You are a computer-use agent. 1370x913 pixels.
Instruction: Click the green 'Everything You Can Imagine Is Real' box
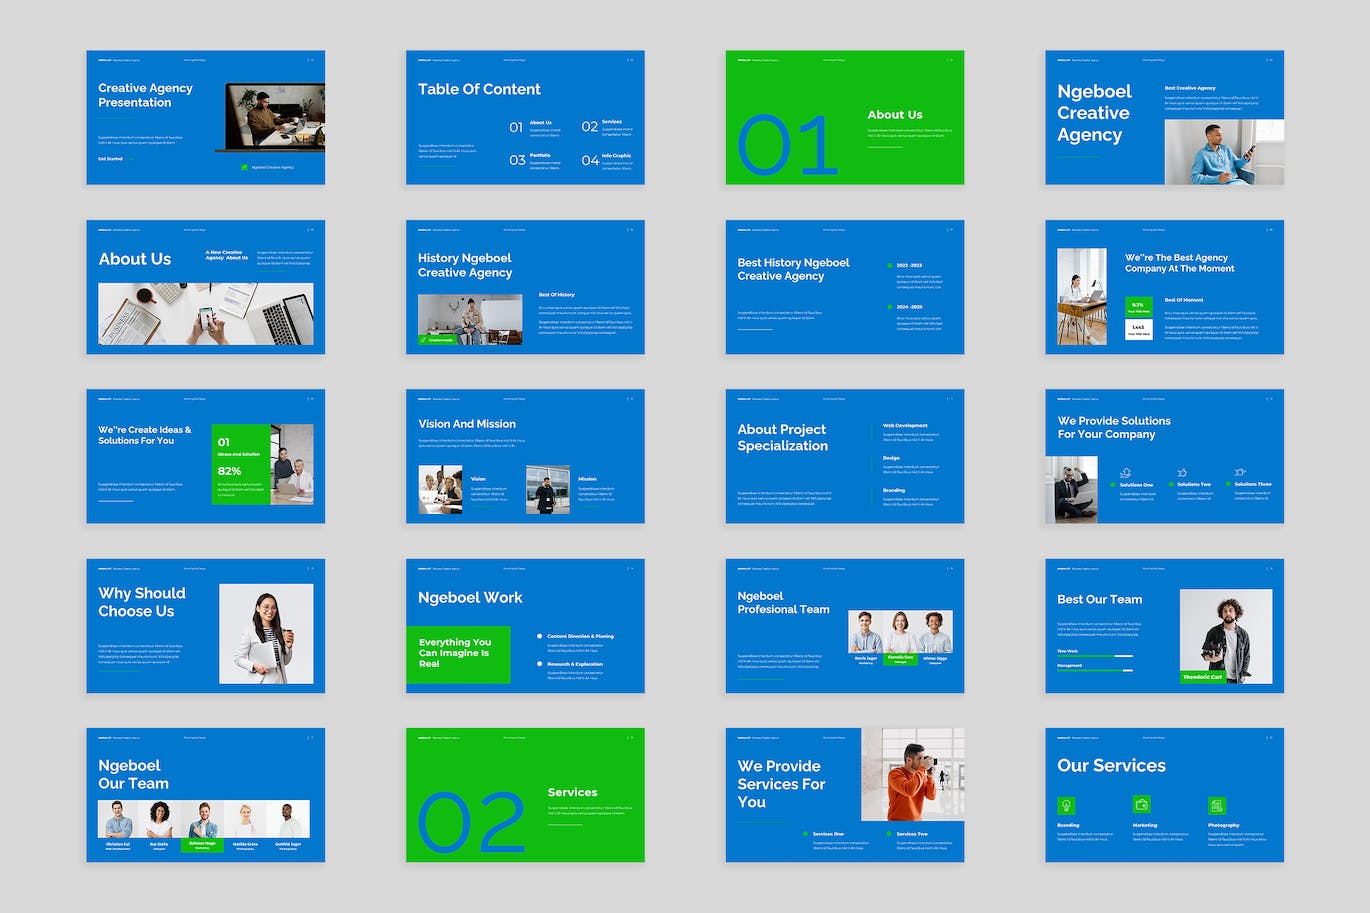(x=458, y=654)
